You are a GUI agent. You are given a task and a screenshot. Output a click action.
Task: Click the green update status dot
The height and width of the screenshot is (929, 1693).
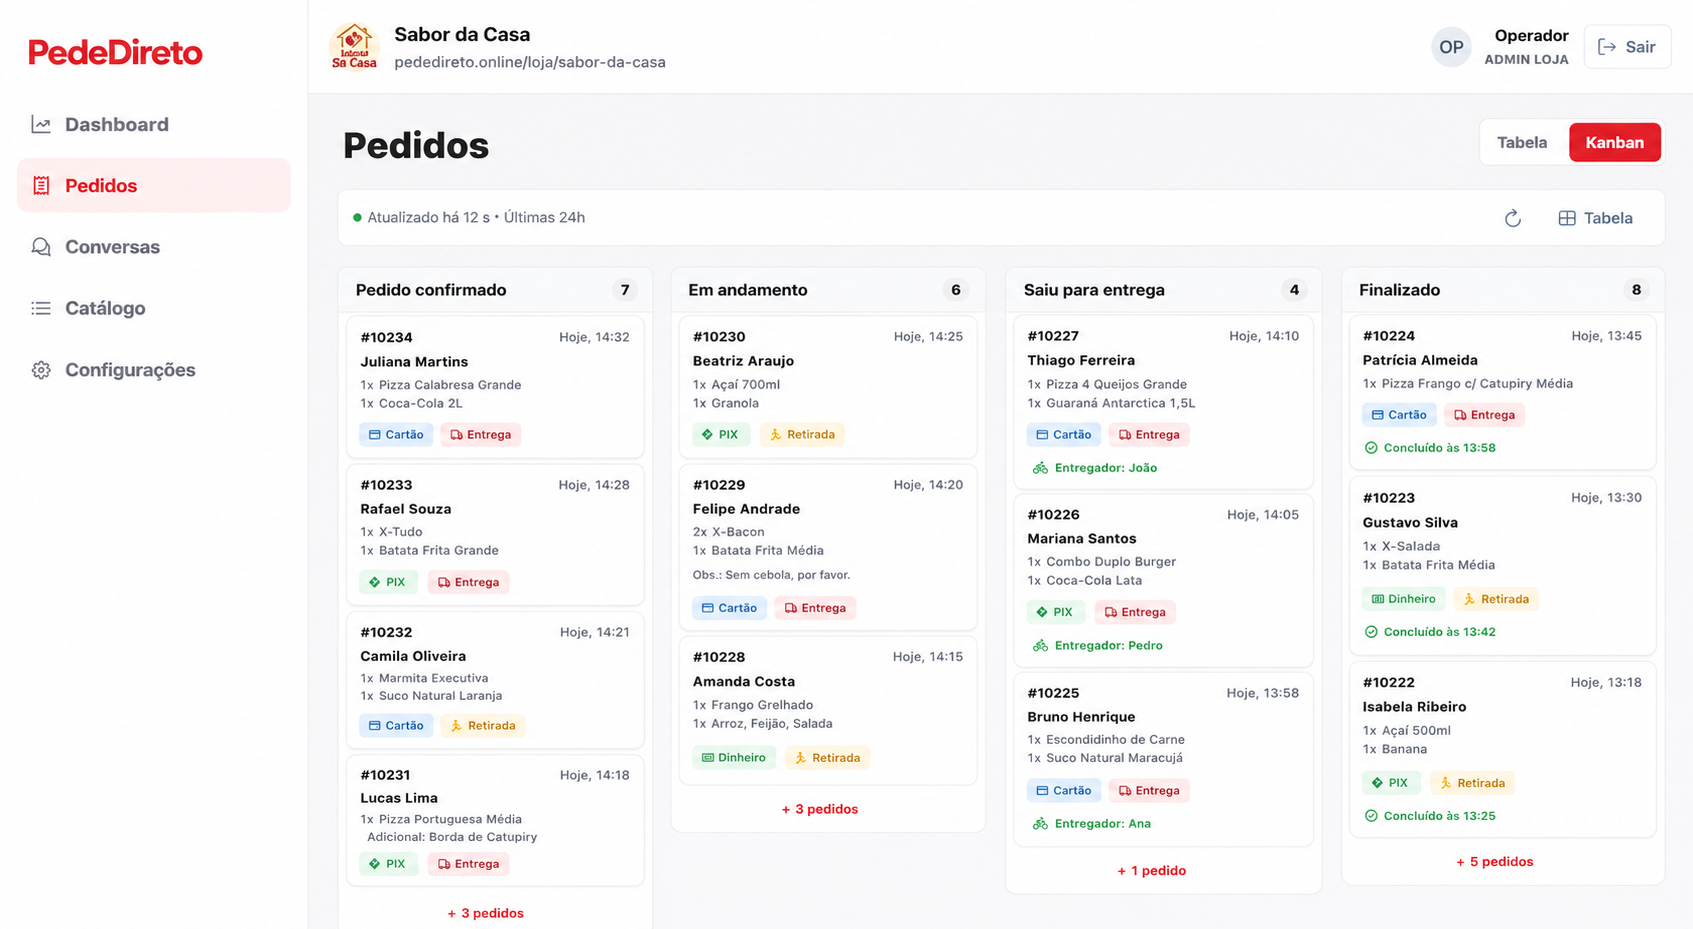click(357, 217)
